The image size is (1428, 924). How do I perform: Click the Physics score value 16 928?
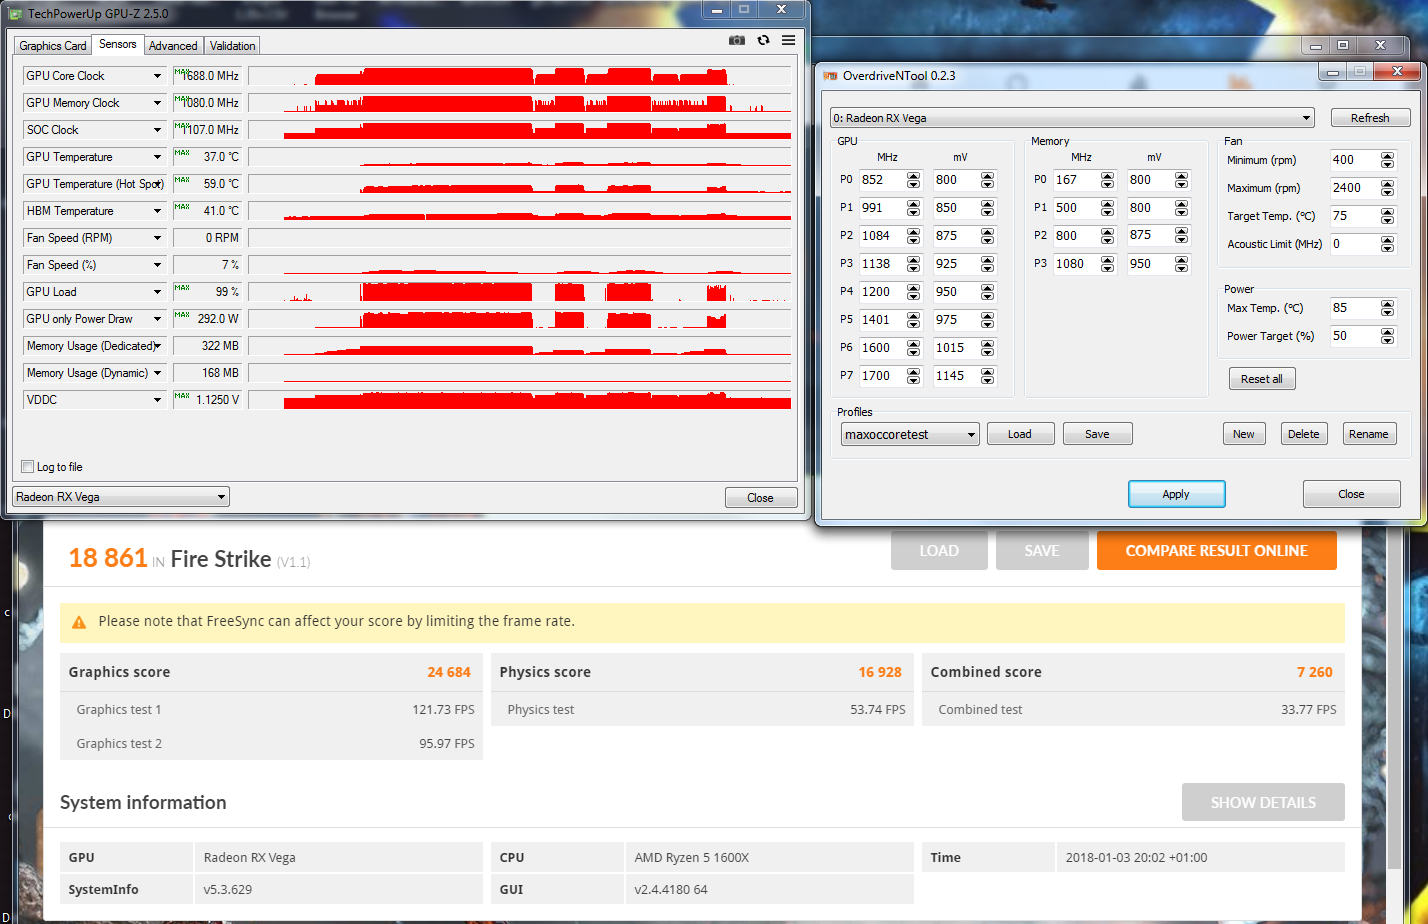(x=880, y=672)
